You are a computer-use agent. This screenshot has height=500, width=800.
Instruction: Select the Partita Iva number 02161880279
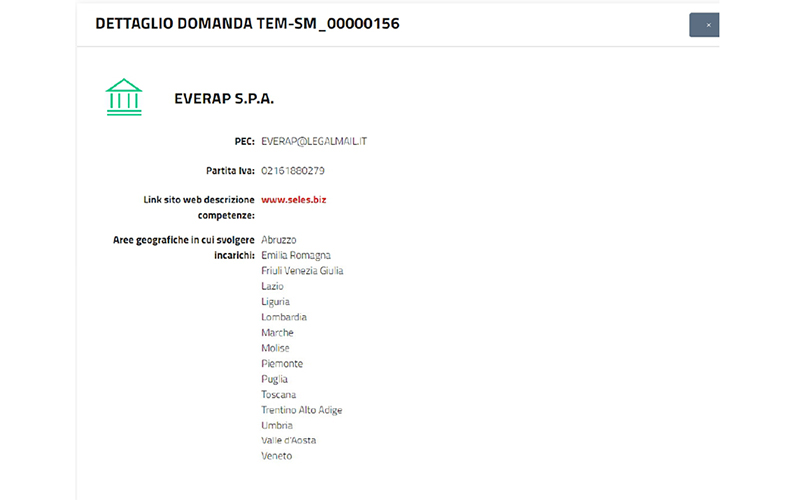tap(293, 170)
